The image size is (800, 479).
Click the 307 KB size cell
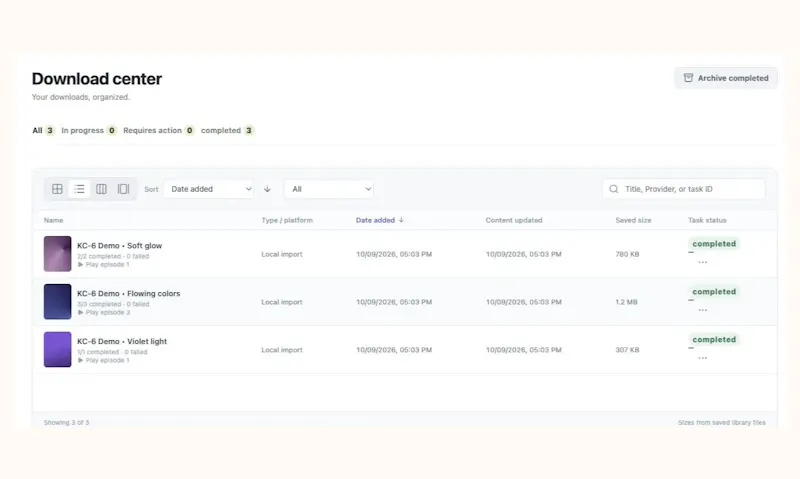pyautogui.click(x=627, y=350)
